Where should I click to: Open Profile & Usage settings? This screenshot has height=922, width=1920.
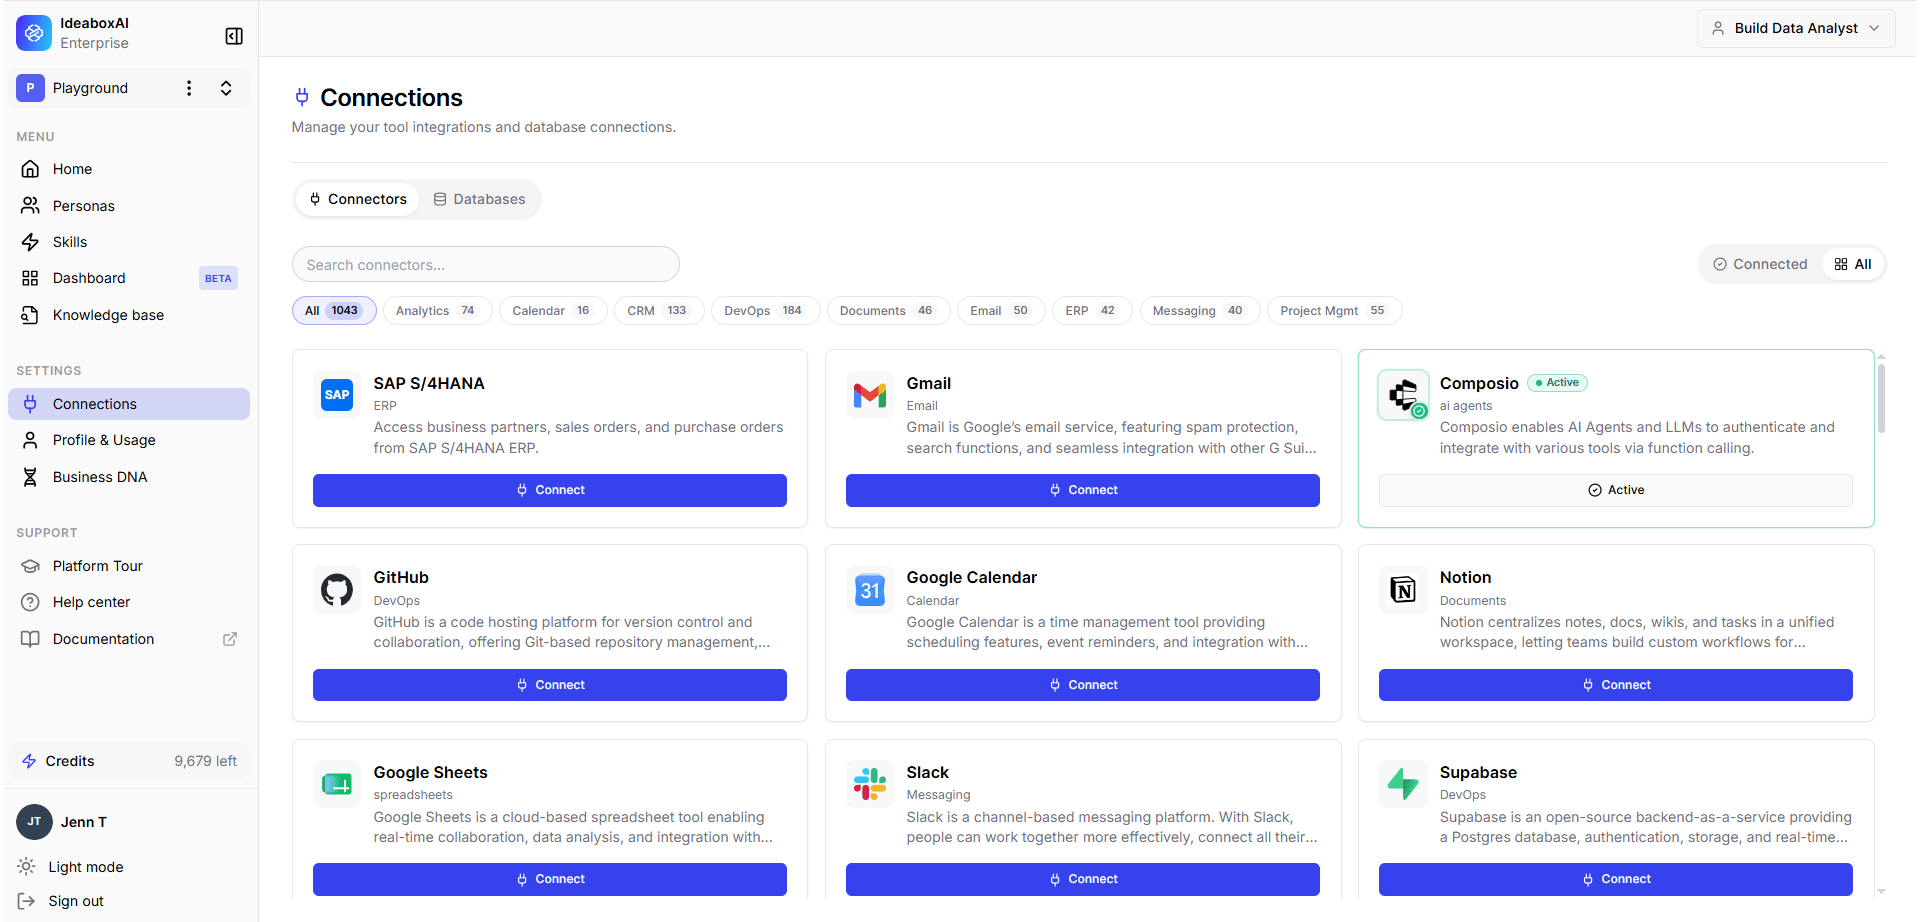[x=128, y=440]
